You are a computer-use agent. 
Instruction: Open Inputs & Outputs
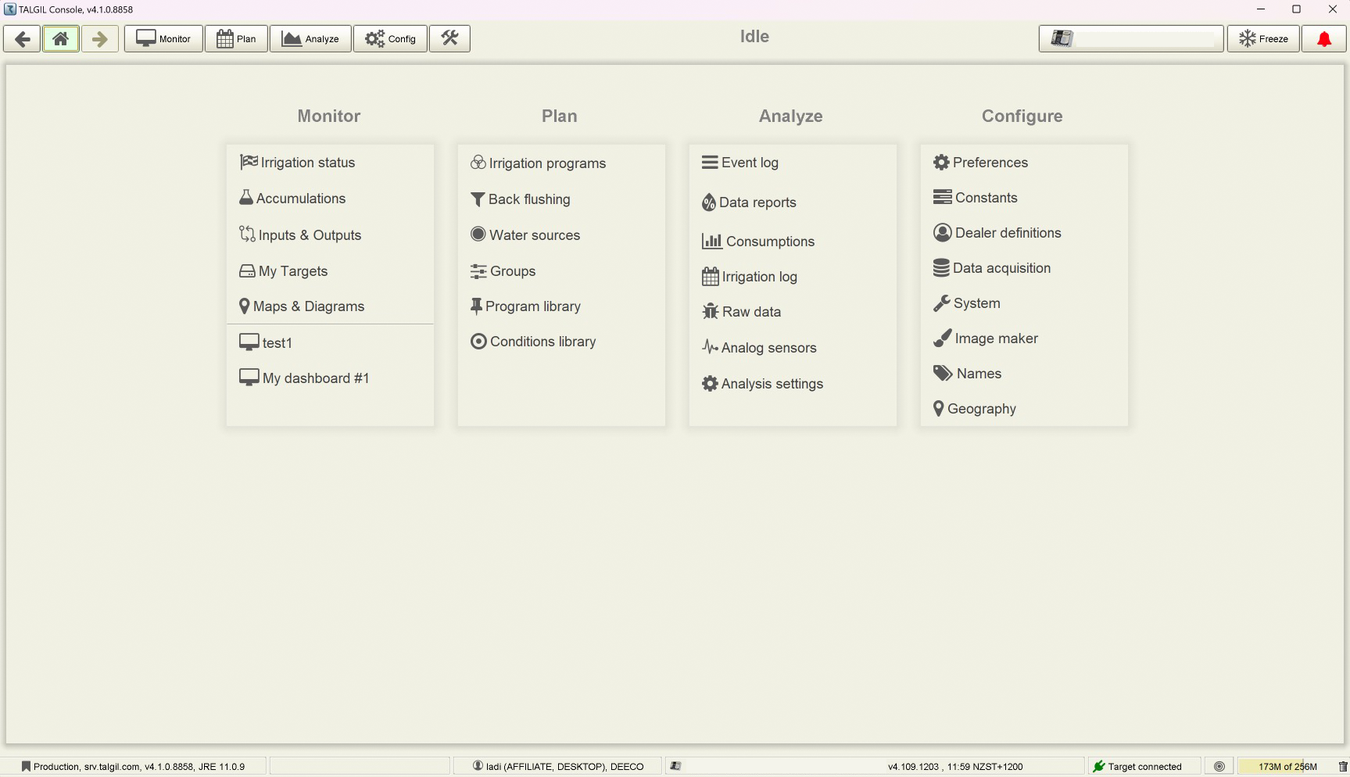point(300,235)
